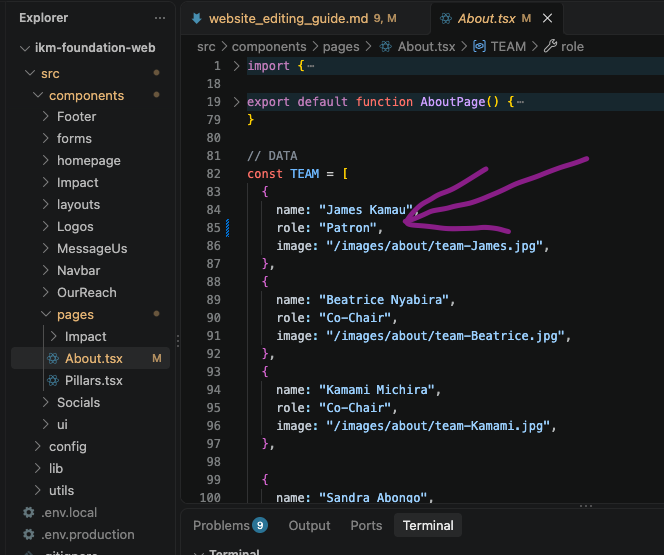The width and height of the screenshot is (664, 555).
Task: Click TEAM in the breadcrumb path
Action: click(508, 46)
